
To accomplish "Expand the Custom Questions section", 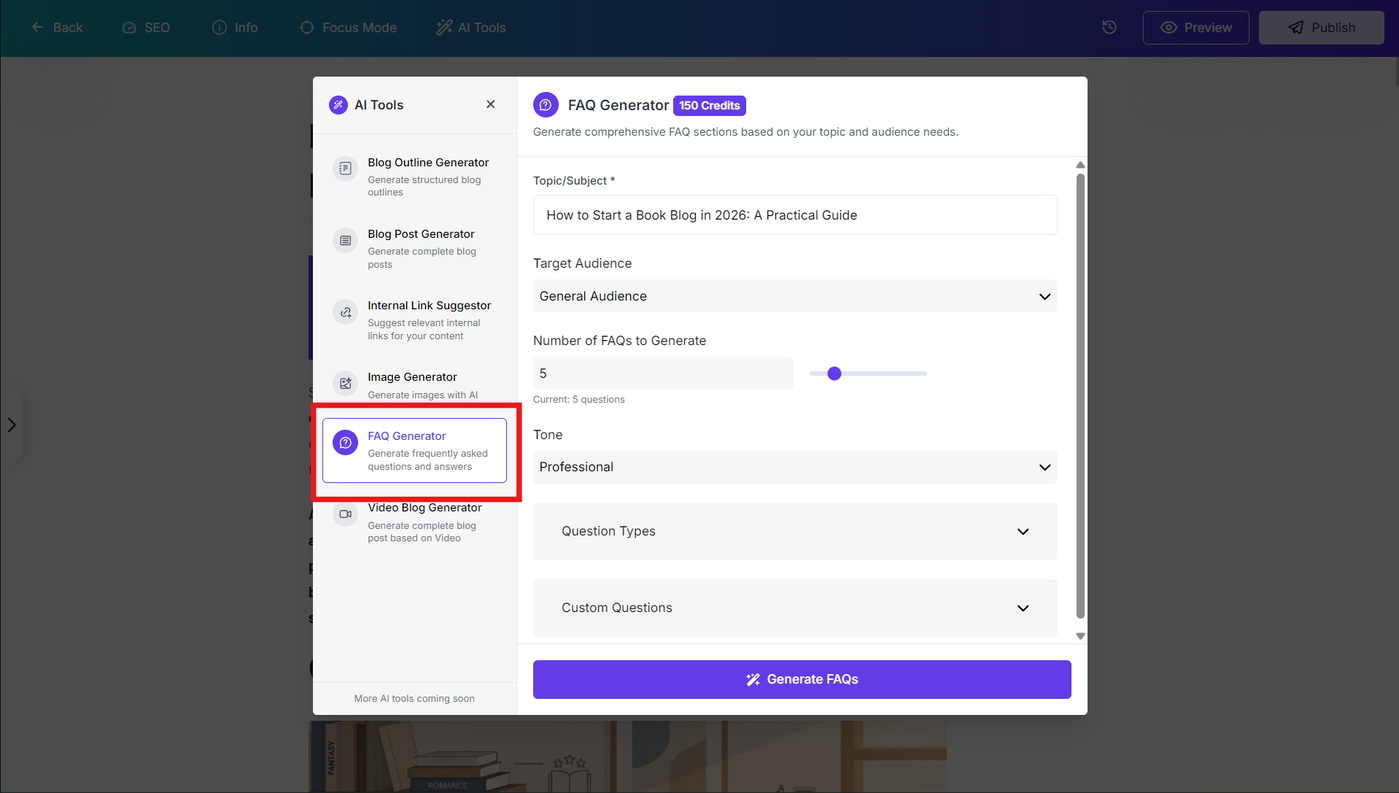I will pos(795,608).
